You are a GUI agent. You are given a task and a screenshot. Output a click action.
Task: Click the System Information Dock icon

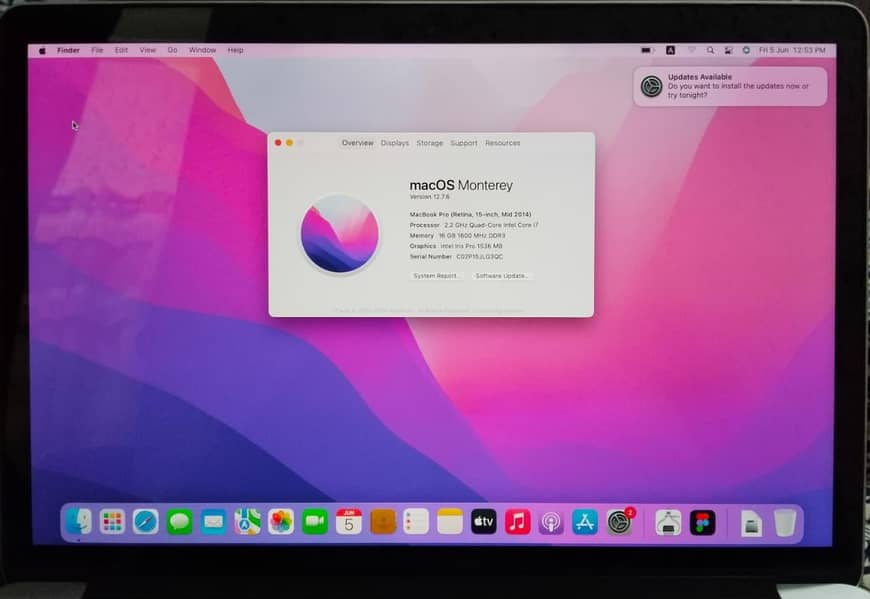(668, 522)
